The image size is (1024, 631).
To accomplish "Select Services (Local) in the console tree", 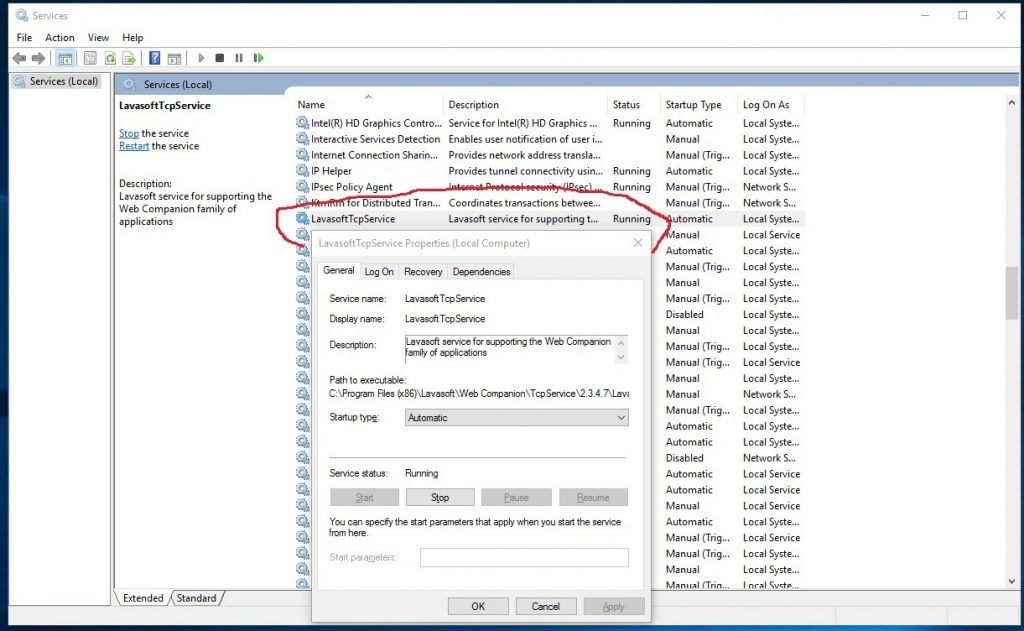I will point(62,81).
